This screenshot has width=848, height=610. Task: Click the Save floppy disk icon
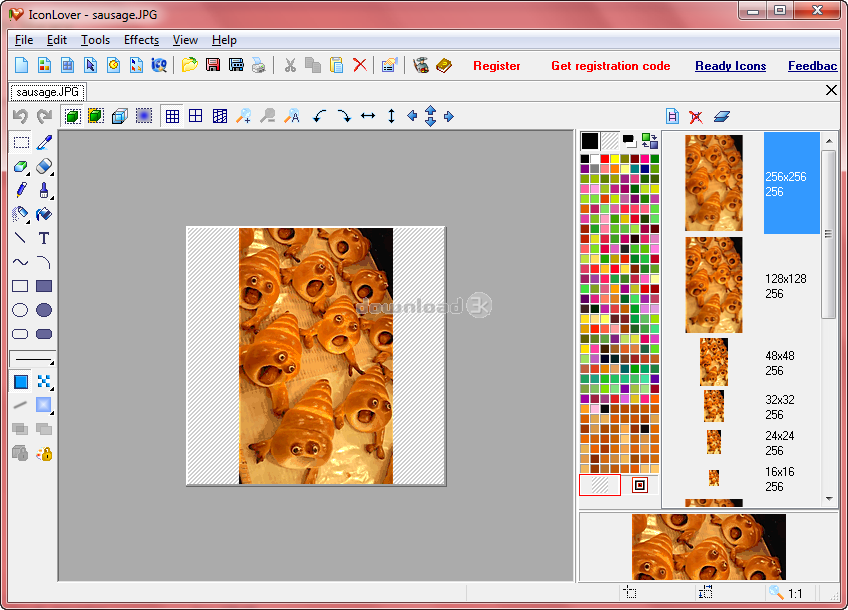click(212, 66)
